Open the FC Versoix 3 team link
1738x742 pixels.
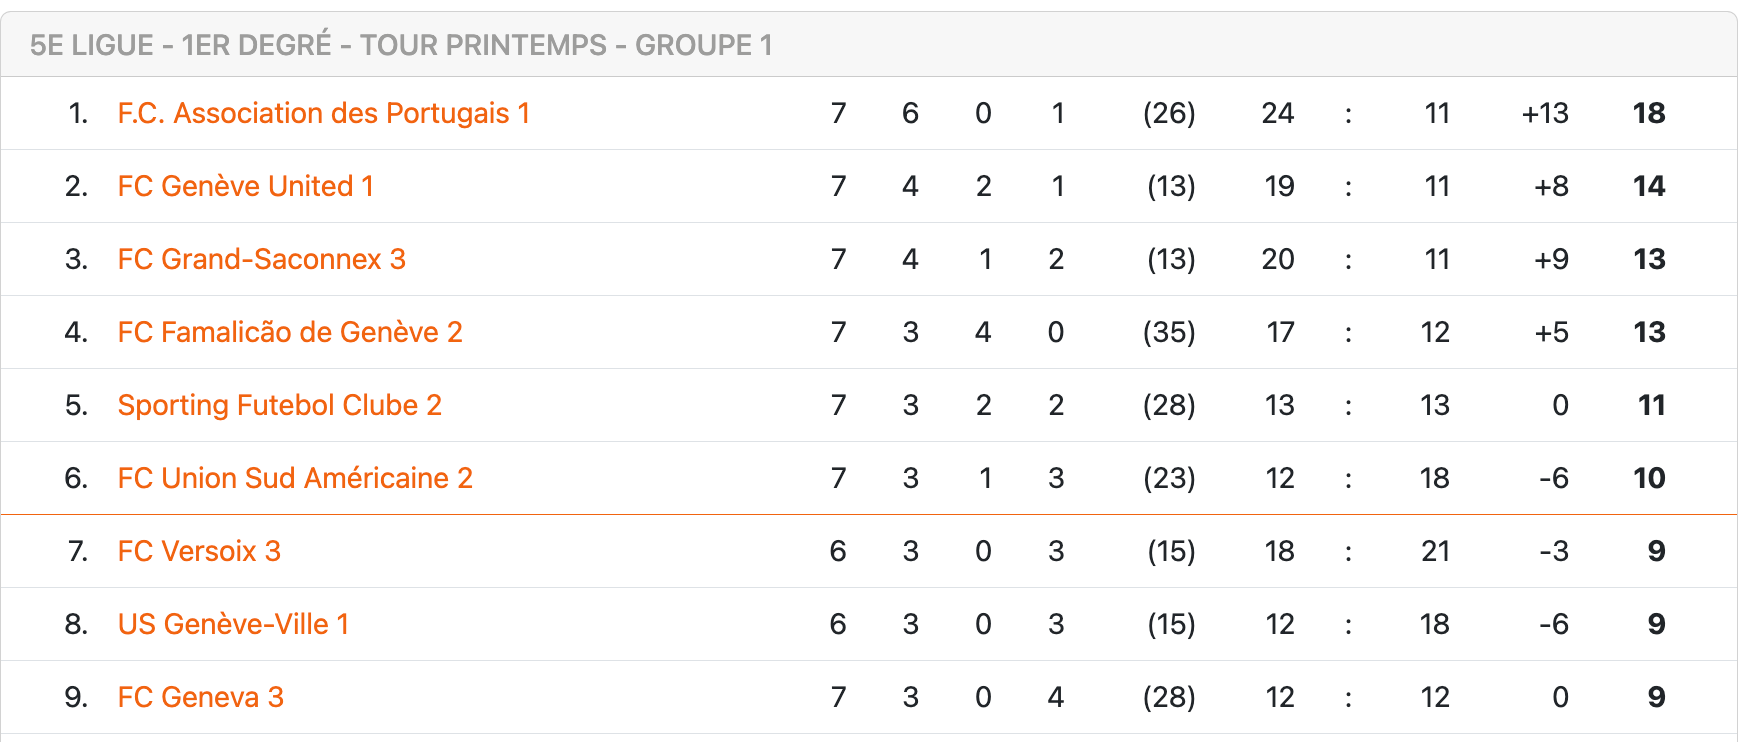(199, 551)
